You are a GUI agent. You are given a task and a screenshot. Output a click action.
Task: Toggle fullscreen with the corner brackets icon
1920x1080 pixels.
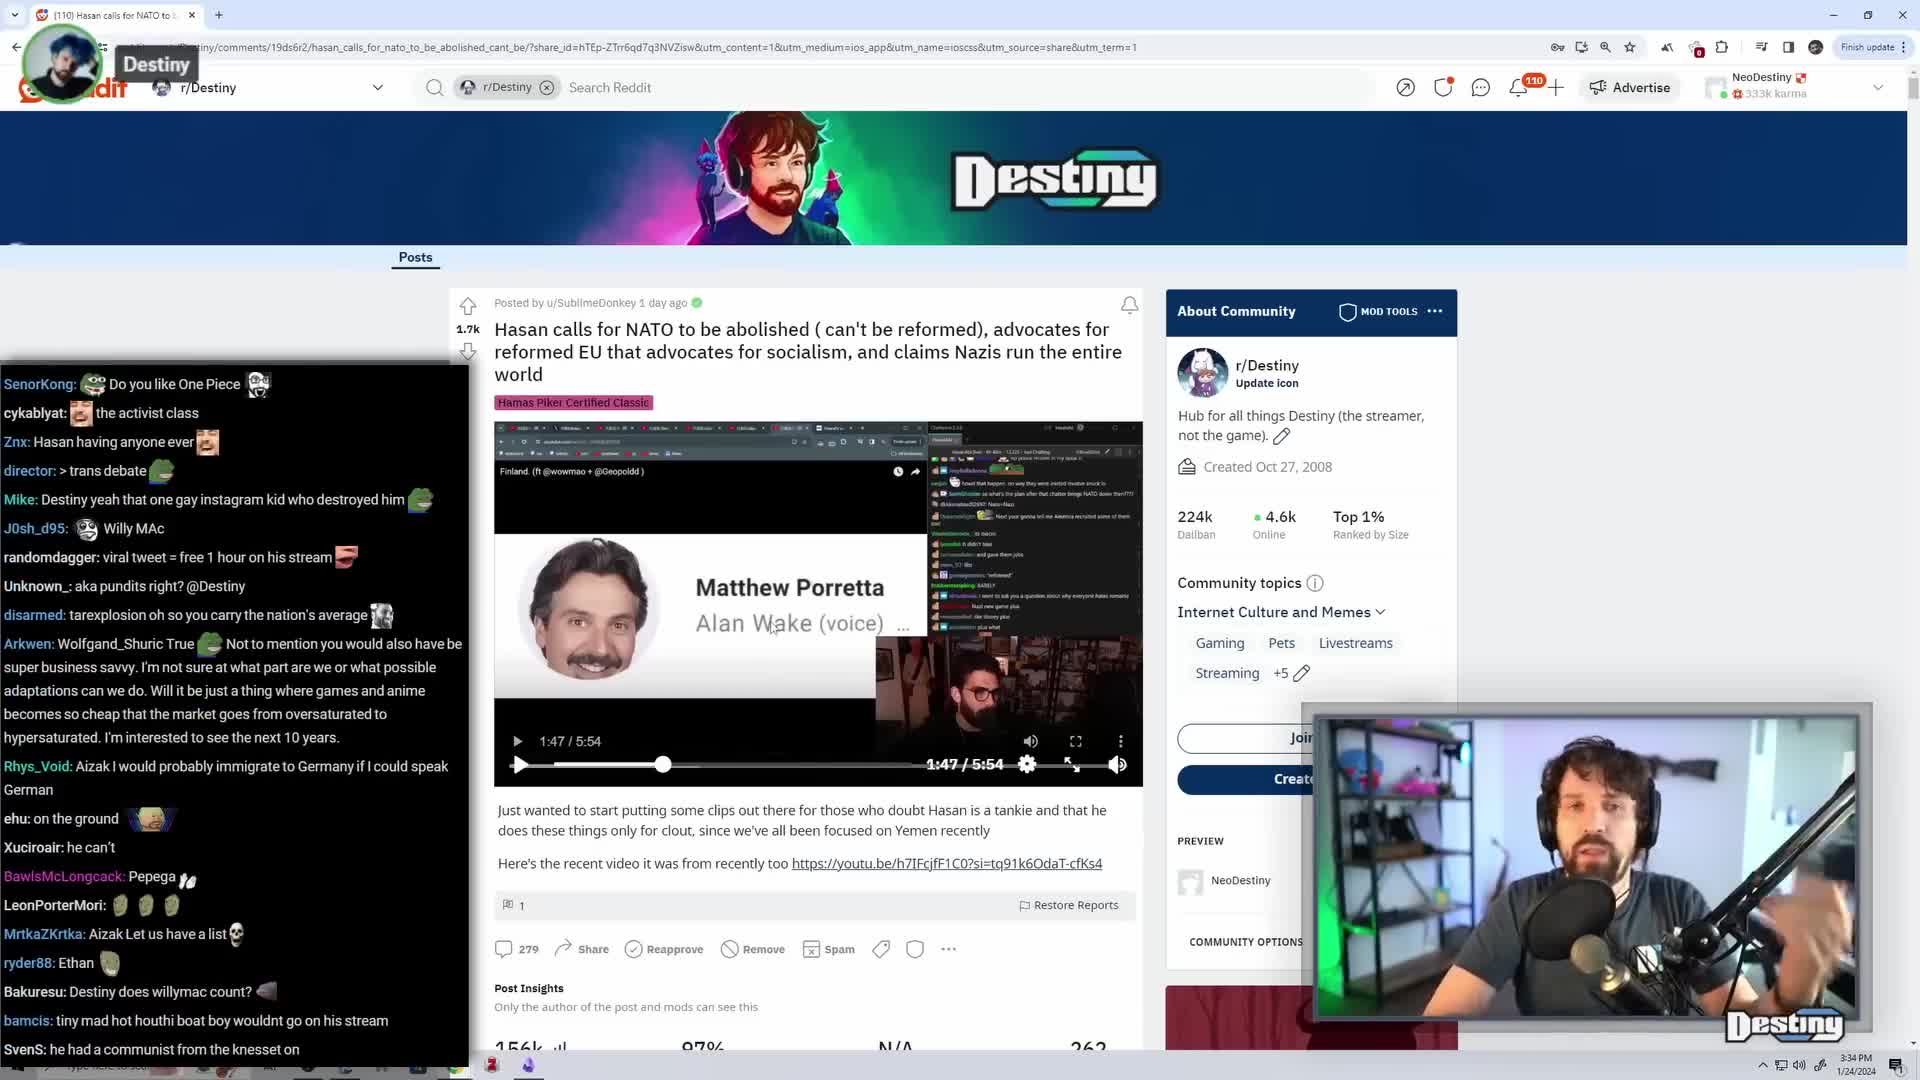point(1076,741)
